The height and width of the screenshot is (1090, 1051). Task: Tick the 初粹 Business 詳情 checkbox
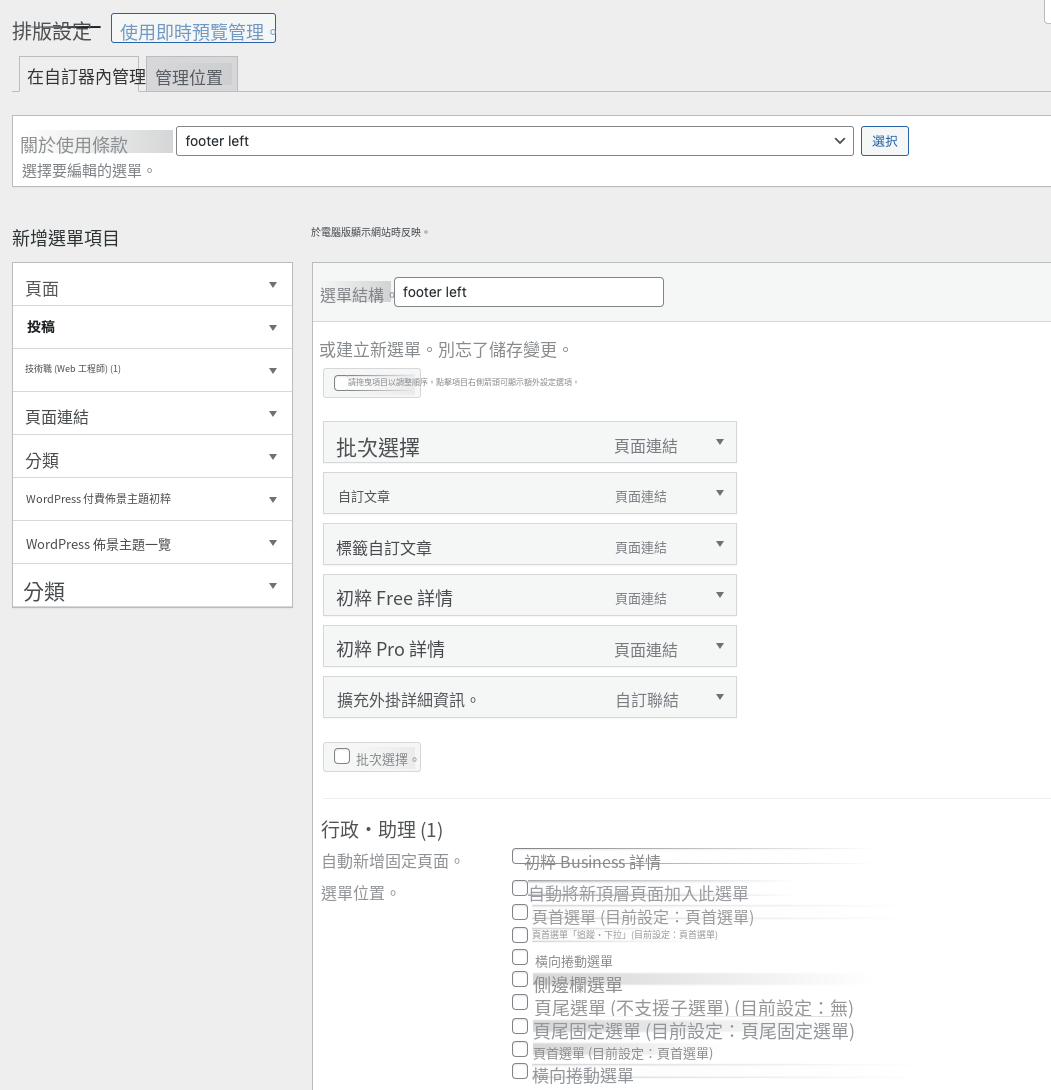point(520,856)
